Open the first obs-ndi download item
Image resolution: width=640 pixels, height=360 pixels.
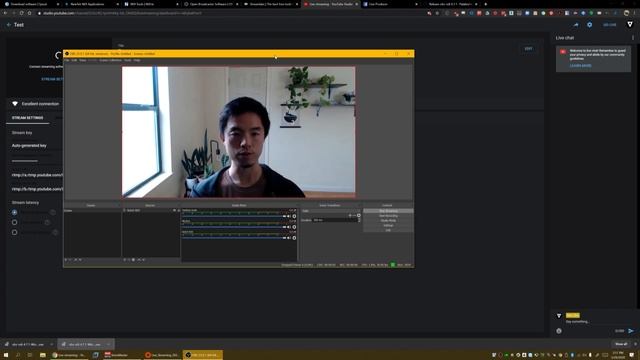[27, 344]
